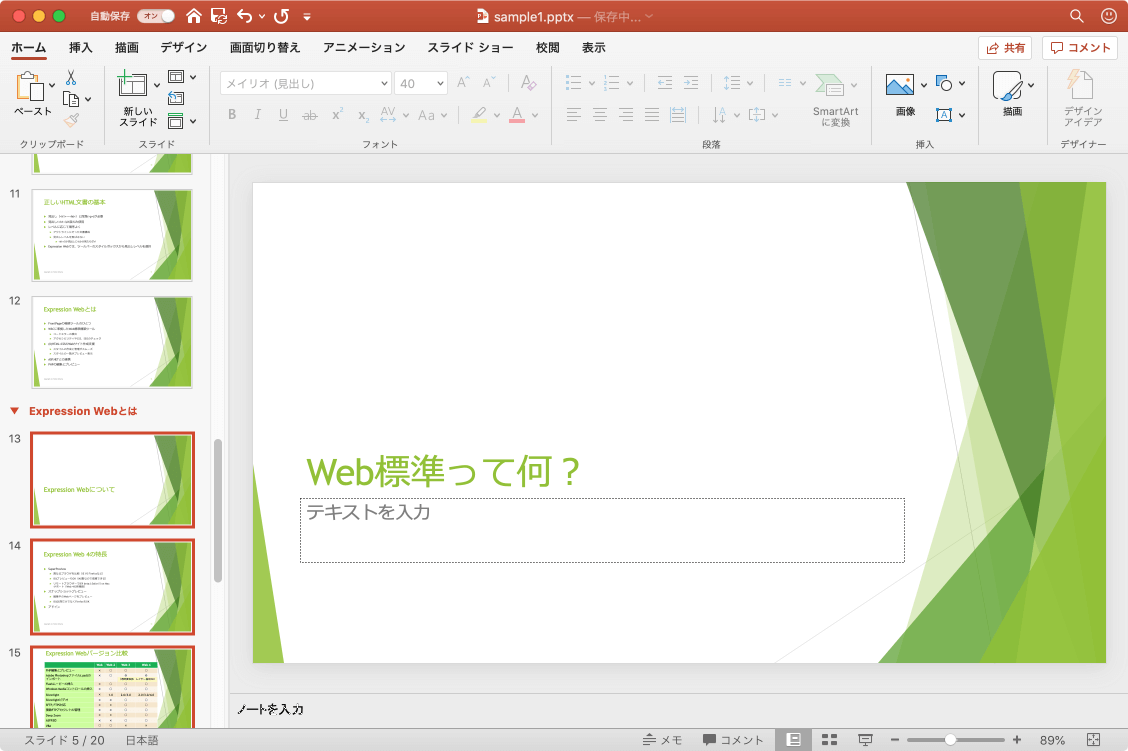The image size is (1128, 751).
Task: Click the Draw pen icon
Action: (x=1007, y=86)
